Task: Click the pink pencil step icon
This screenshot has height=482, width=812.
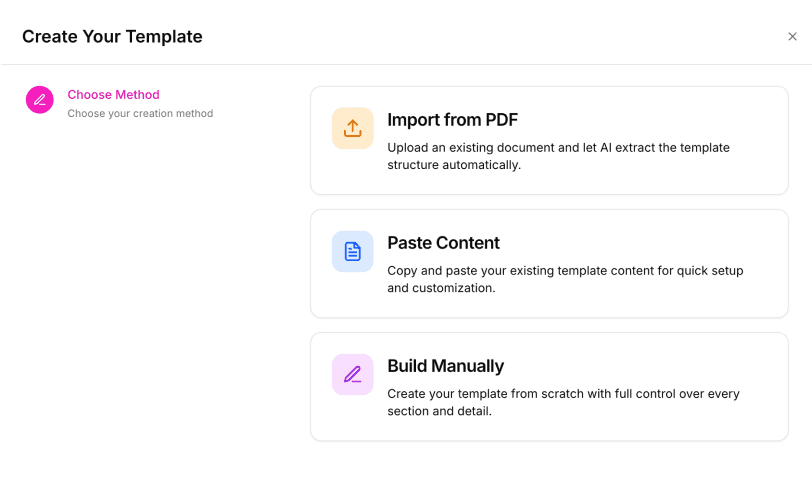Action: coord(40,99)
